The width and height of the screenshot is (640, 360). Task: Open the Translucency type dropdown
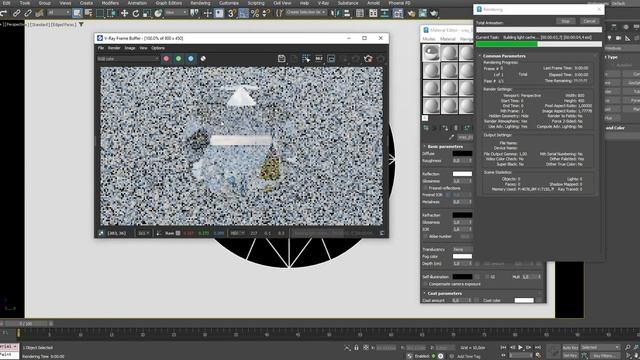pyautogui.click(x=462, y=249)
